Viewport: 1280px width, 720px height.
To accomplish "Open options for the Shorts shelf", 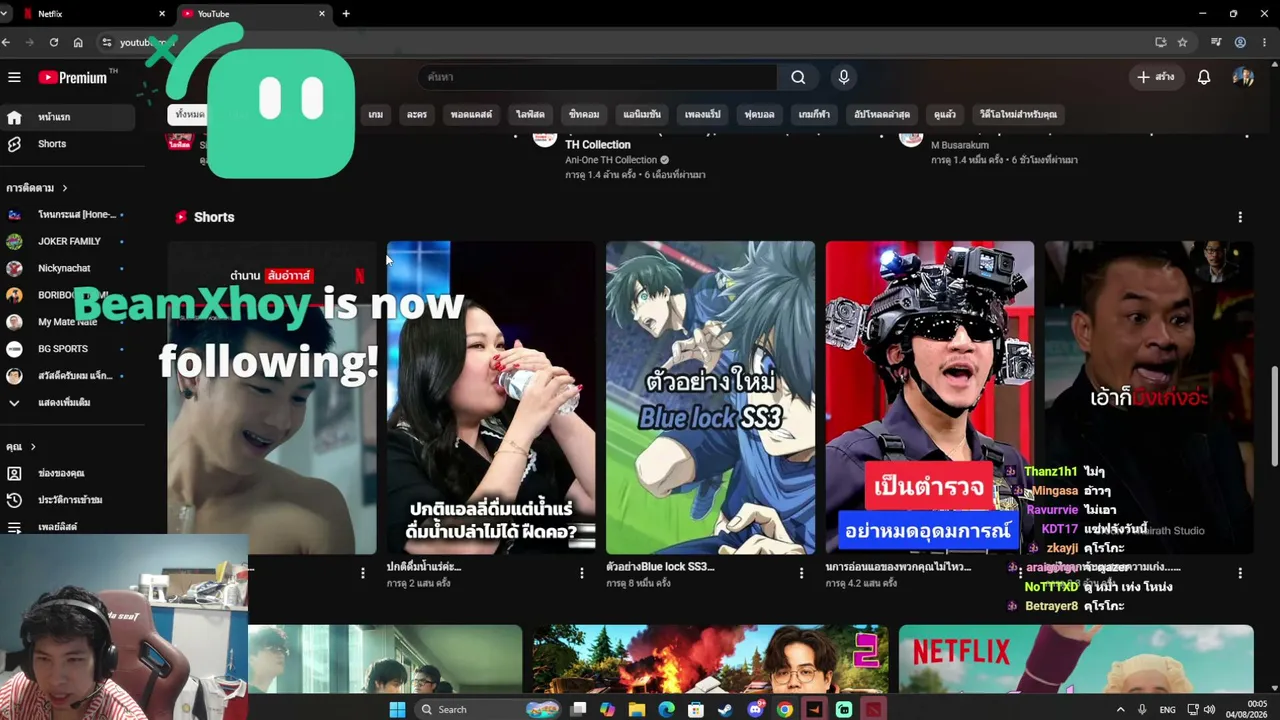I will [1240, 217].
